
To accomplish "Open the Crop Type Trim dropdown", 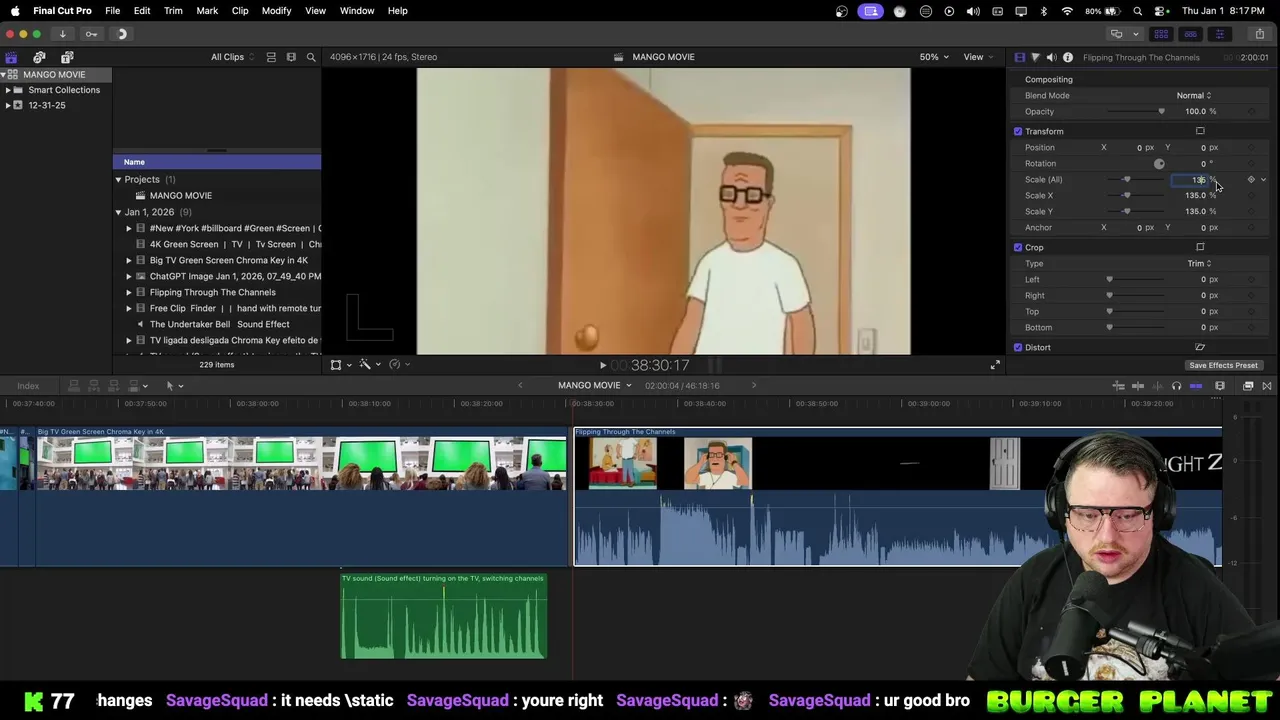I will (1199, 263).
